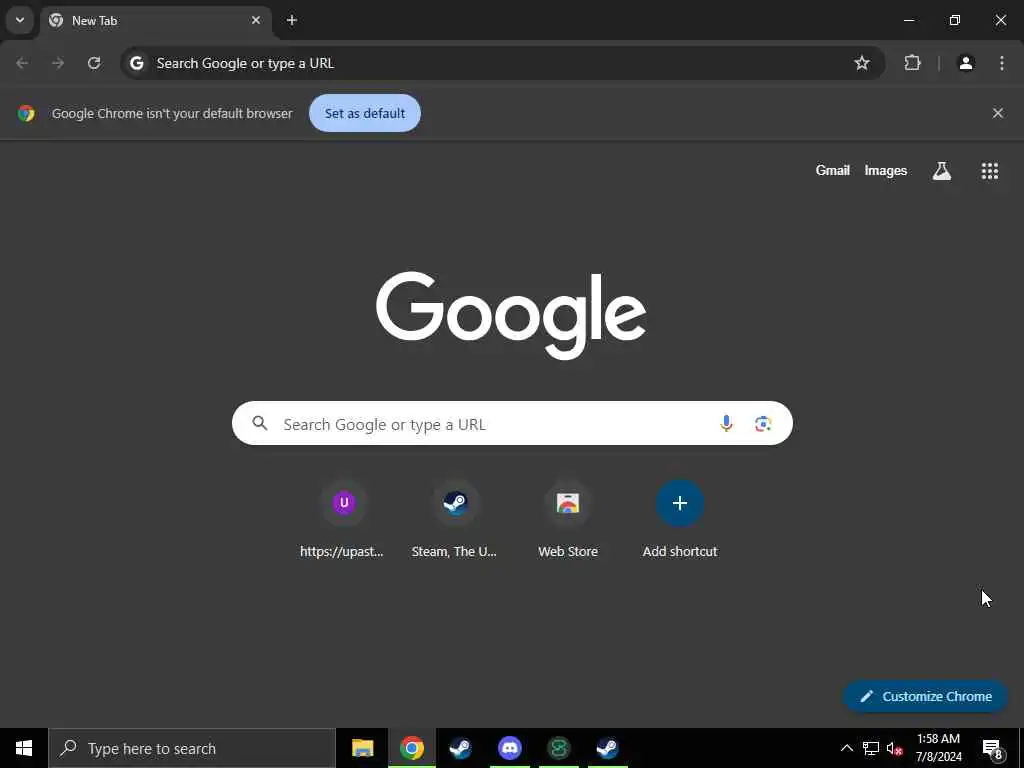1024x768 pixels.
Task: Click the Google logo
Action: pos(511,315)
